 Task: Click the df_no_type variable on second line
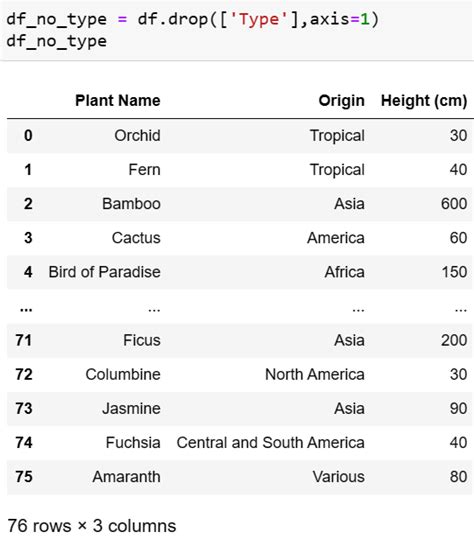click(56, 41)
